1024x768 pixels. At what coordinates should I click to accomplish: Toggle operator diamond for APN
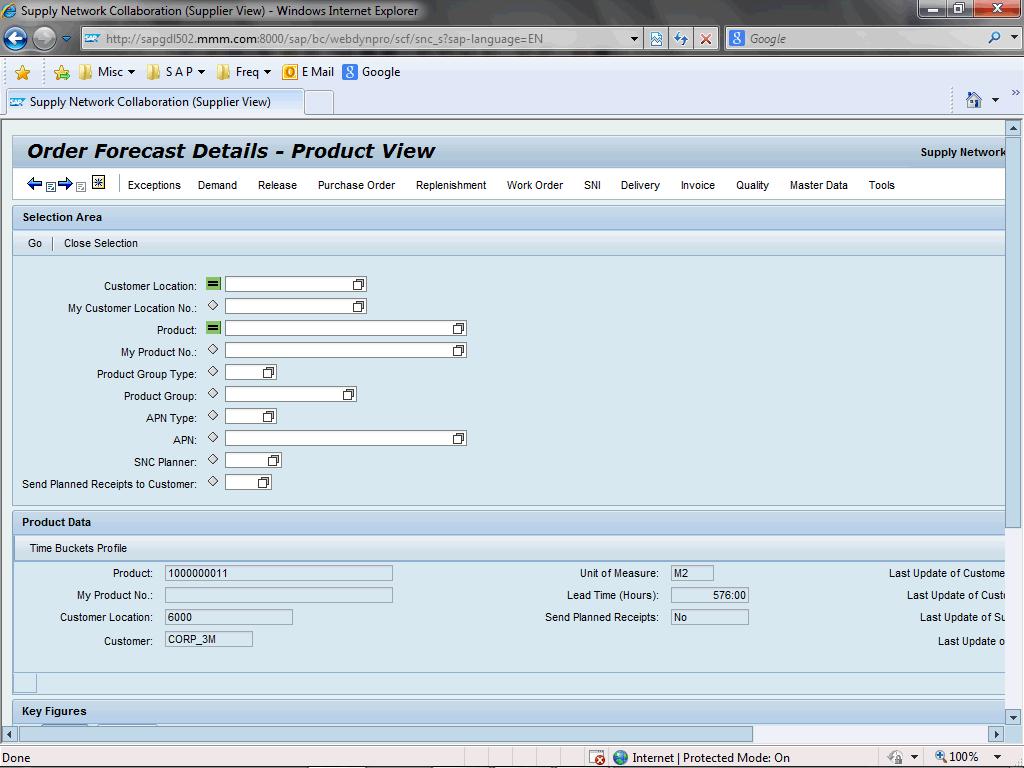[x=213, y=437]
